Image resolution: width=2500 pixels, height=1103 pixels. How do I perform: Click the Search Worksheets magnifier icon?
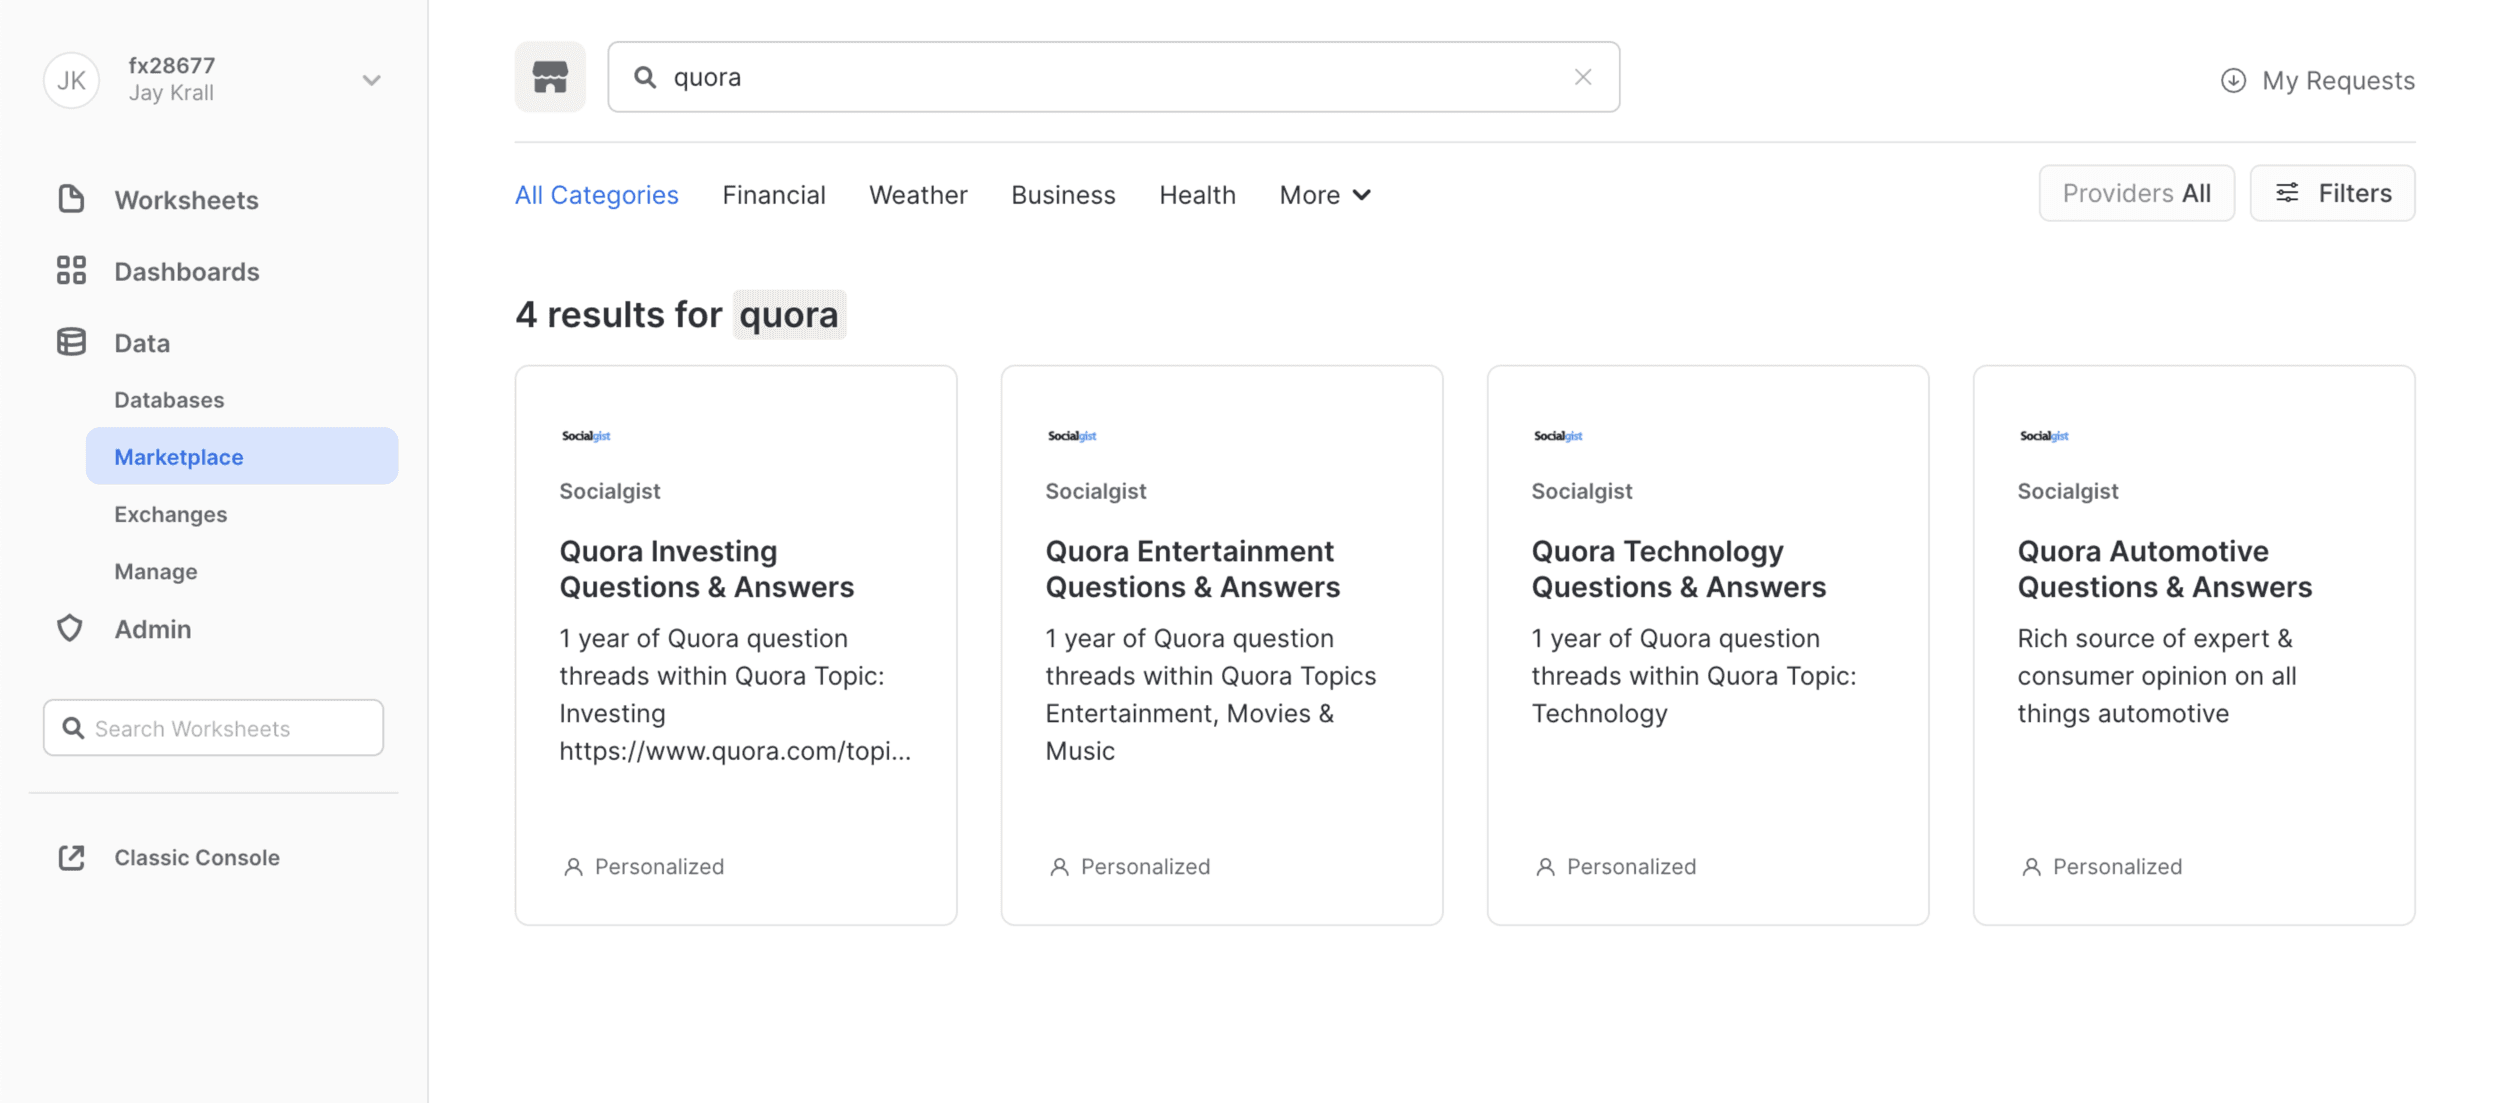[x=73, y=727]
